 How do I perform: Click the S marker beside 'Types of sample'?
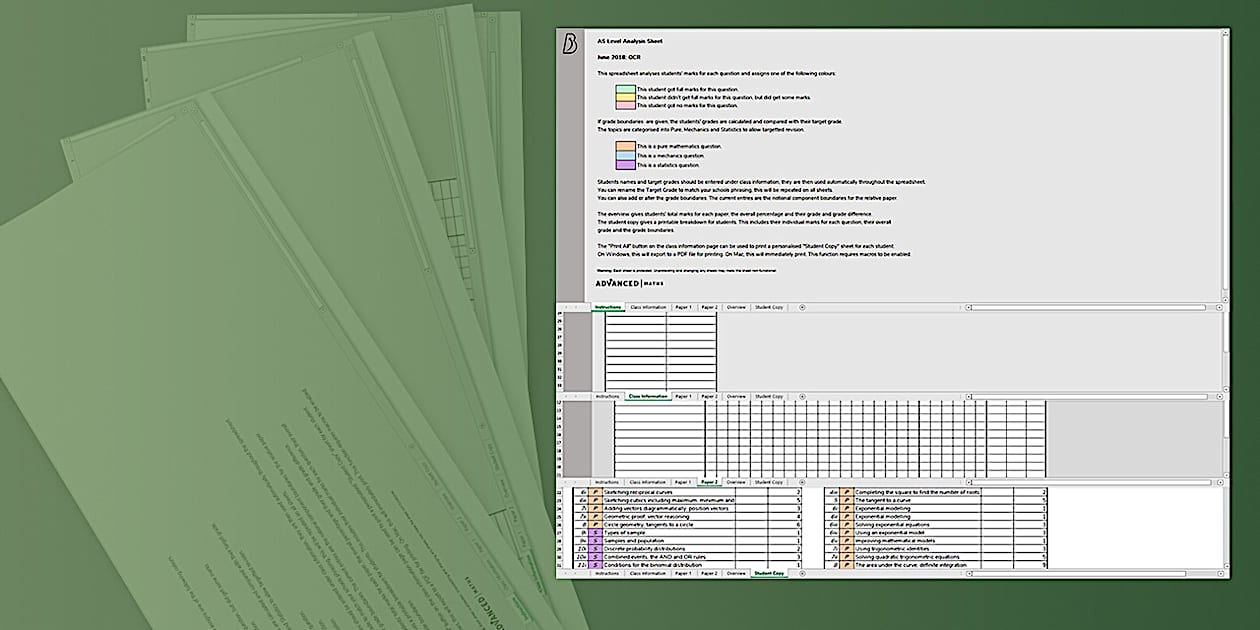click(x=596, y=533)
